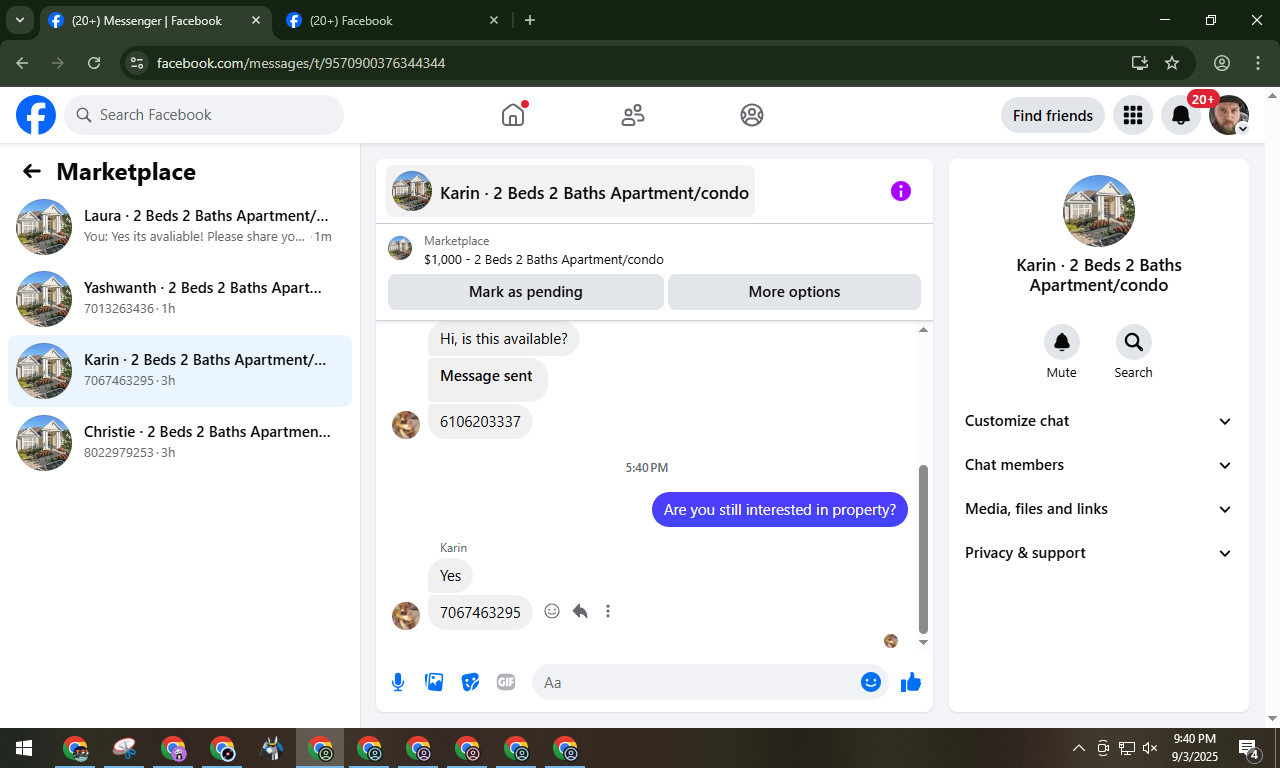Click the chat messages scrollbar thumb

[x=923, y=550]
